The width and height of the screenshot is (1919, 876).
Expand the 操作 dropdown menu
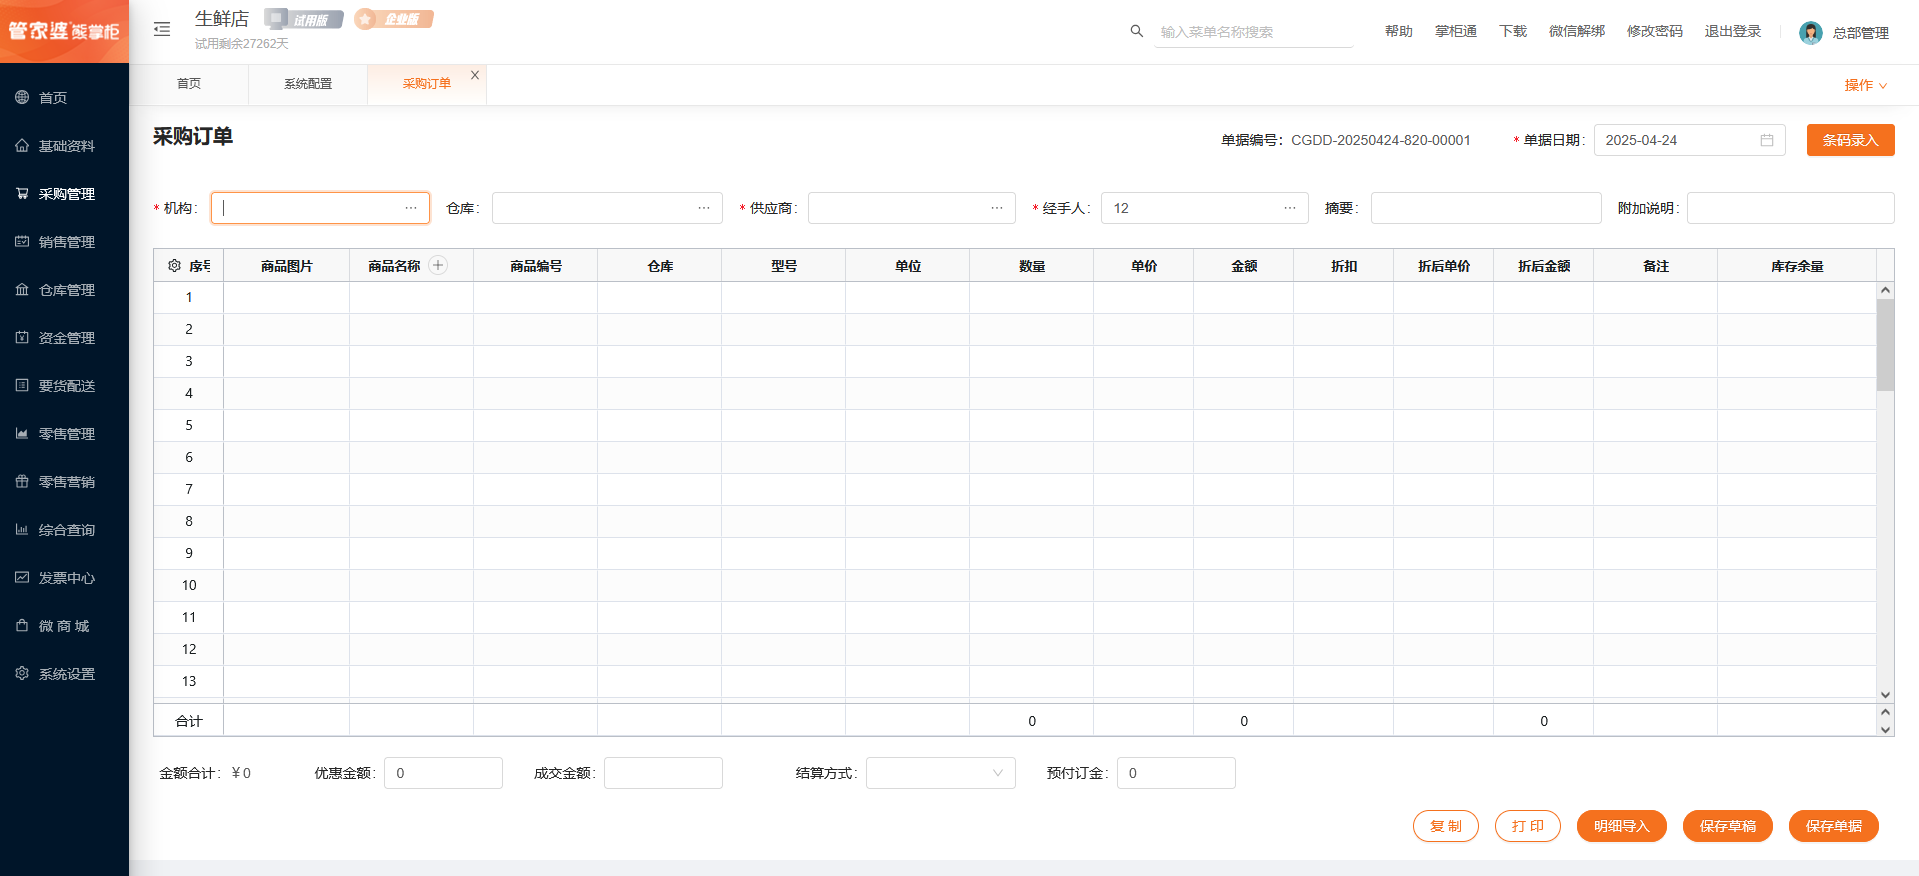click(1866, 85)
